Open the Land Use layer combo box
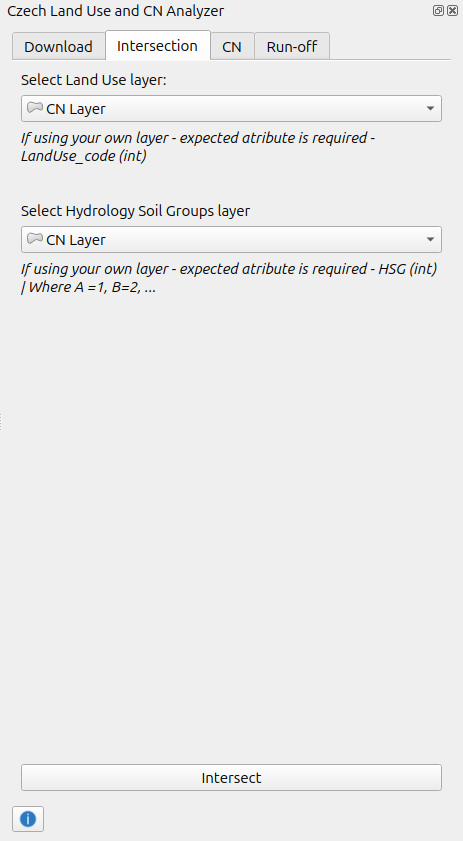The width and height of the screenshot is (463, 841). click(x=231, y=108)
